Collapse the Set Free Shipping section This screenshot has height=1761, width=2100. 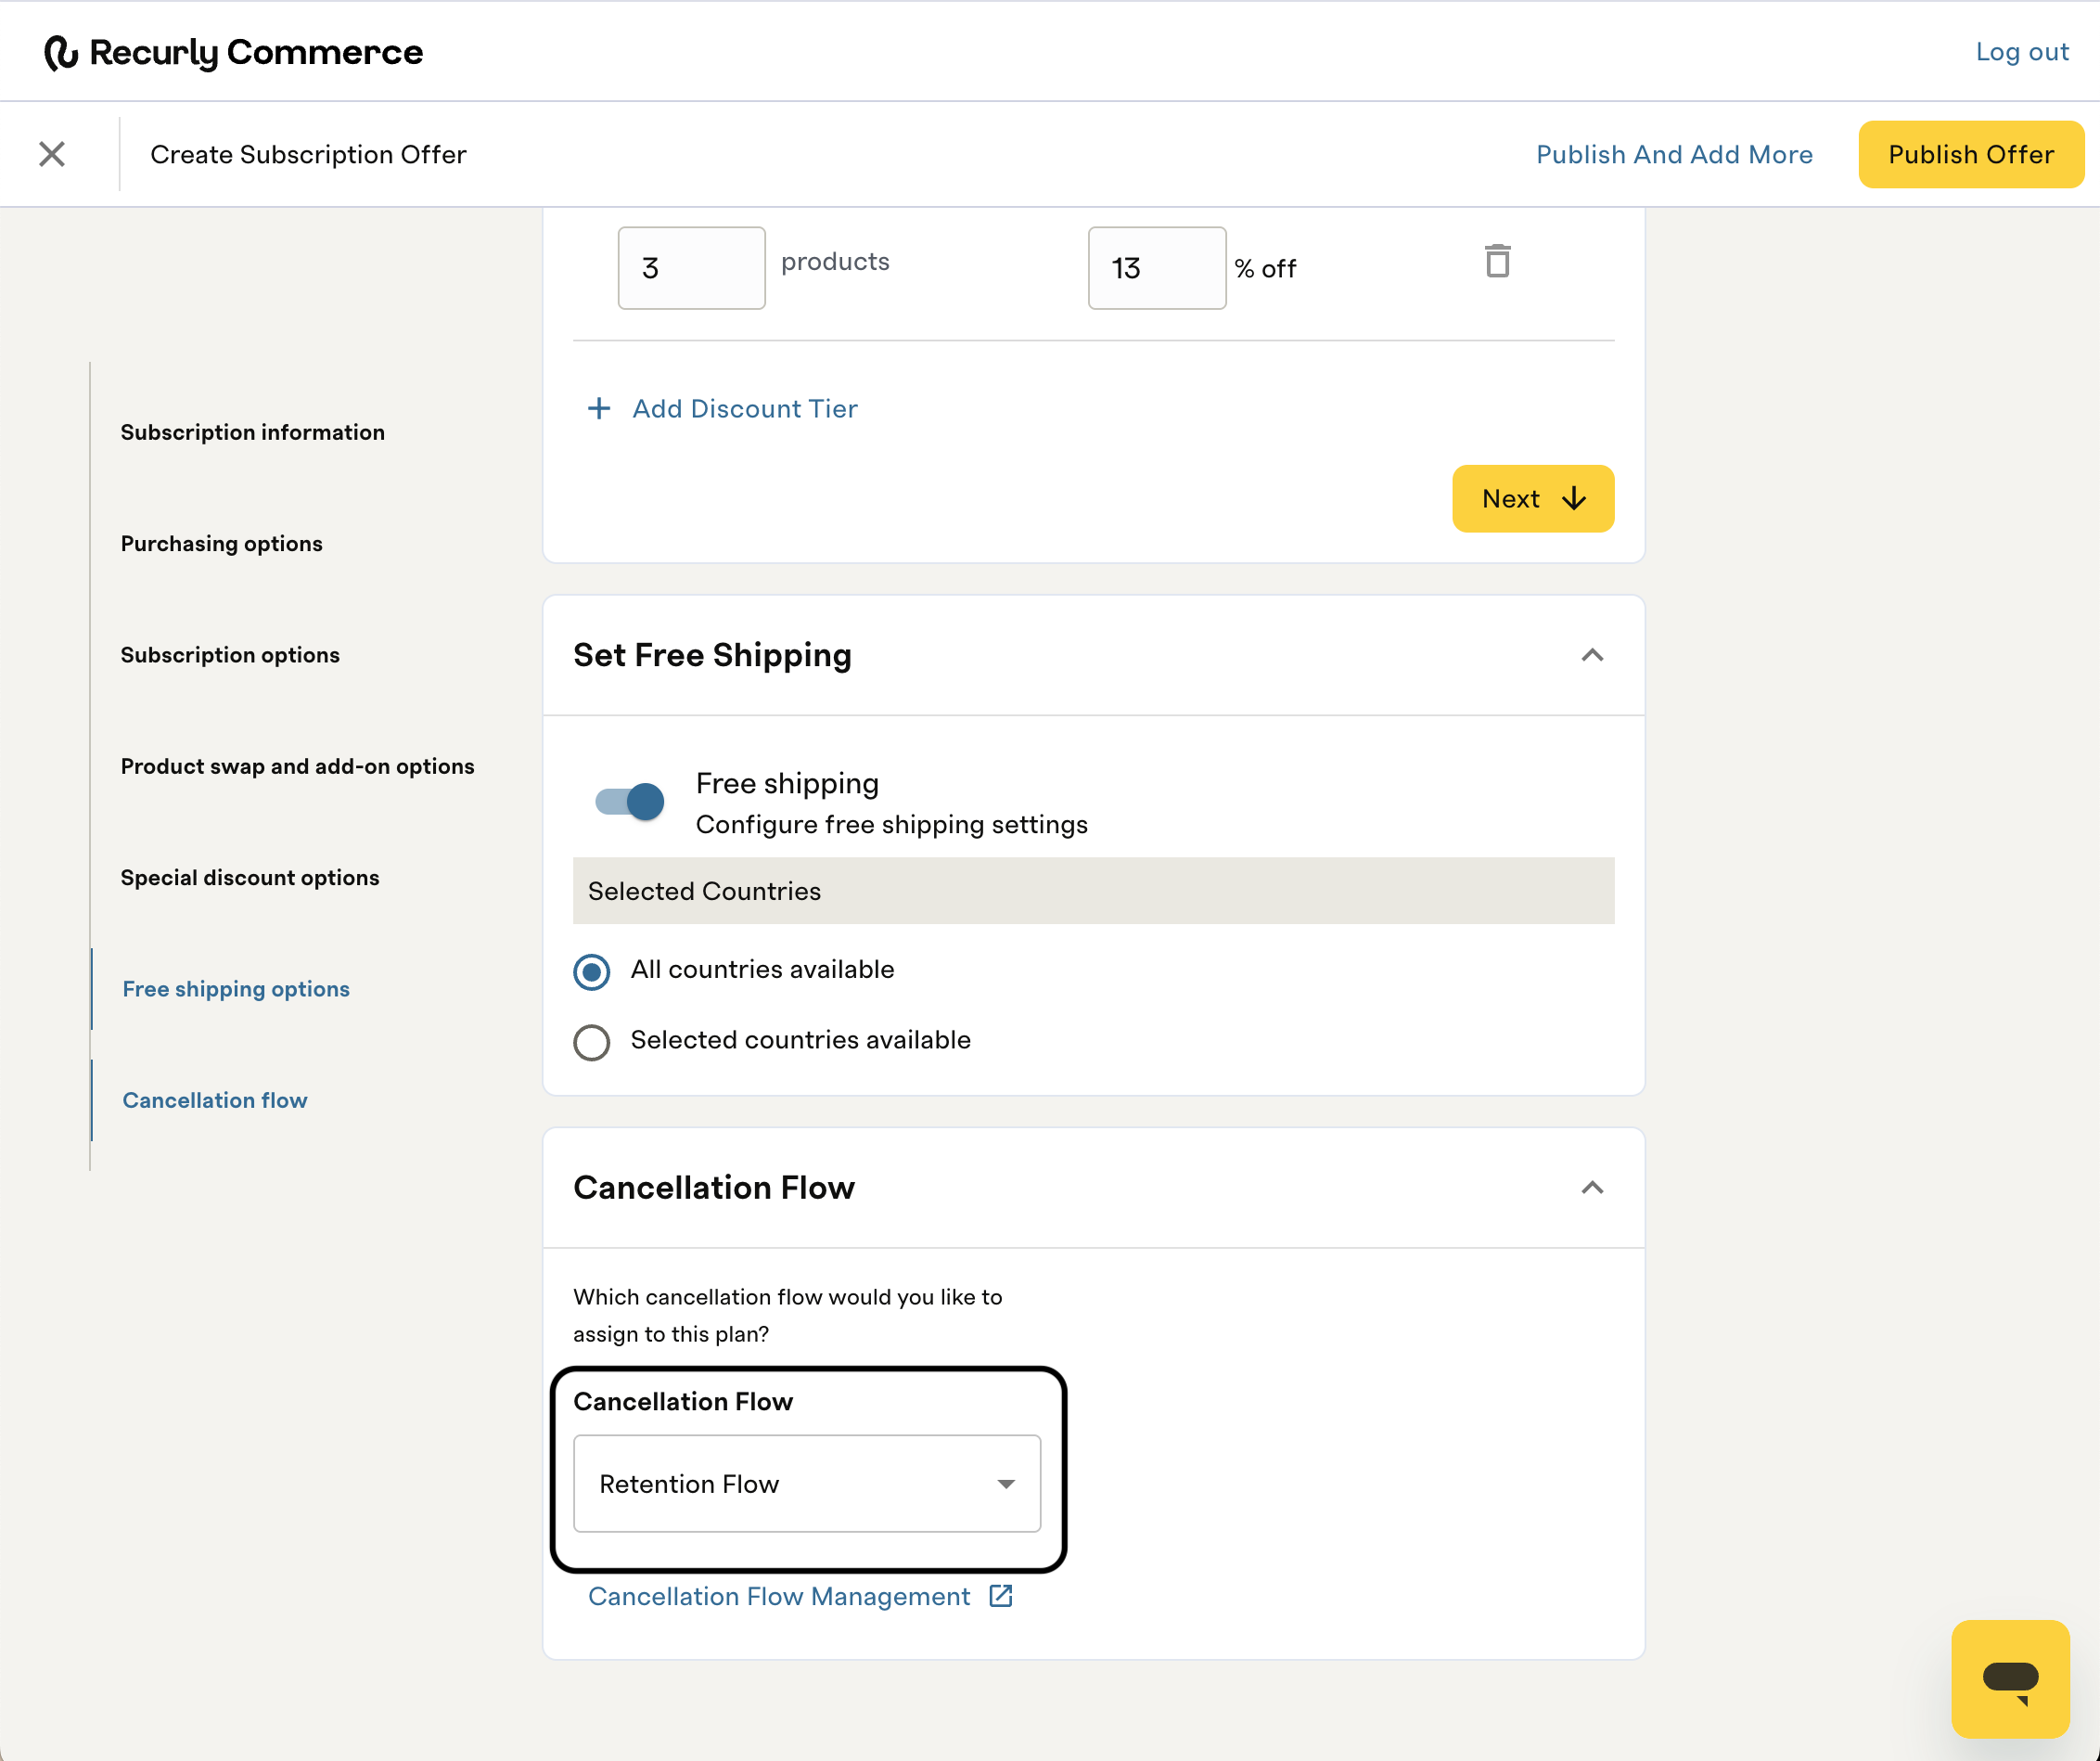(x=1592, y=655)
